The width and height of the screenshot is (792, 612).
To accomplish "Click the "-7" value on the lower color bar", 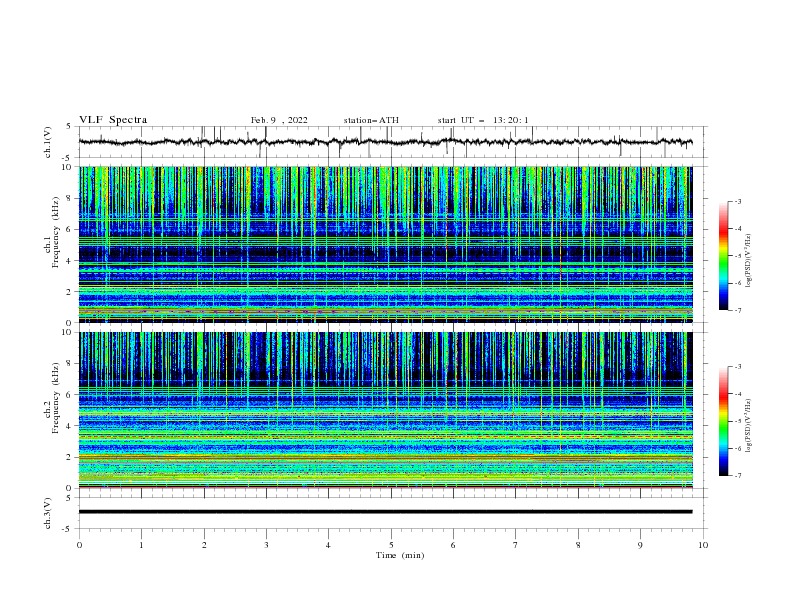I will click(737, 476).
